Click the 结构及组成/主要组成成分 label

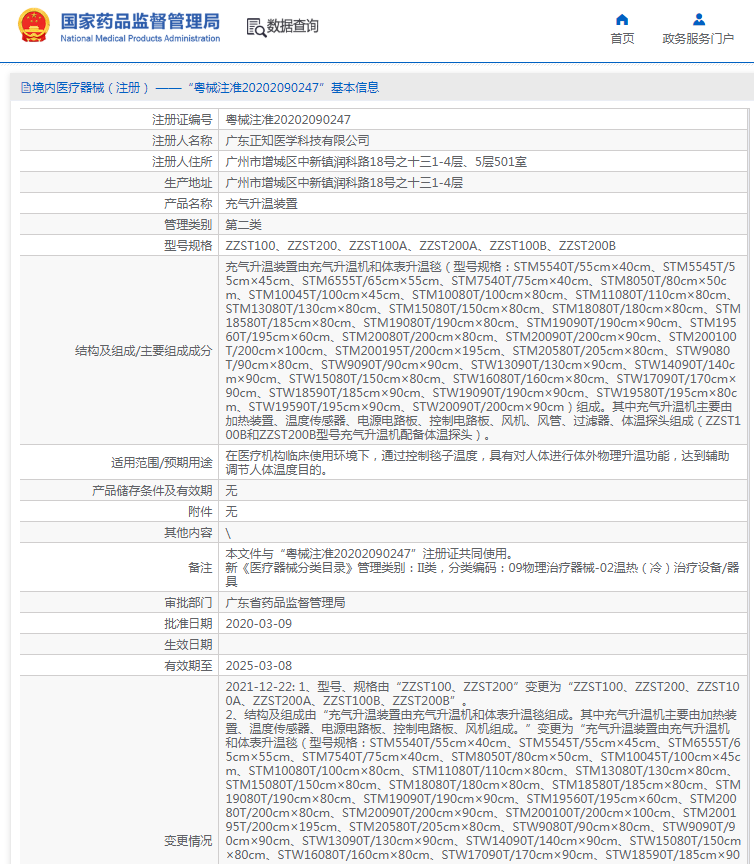[x=143, y=350]
